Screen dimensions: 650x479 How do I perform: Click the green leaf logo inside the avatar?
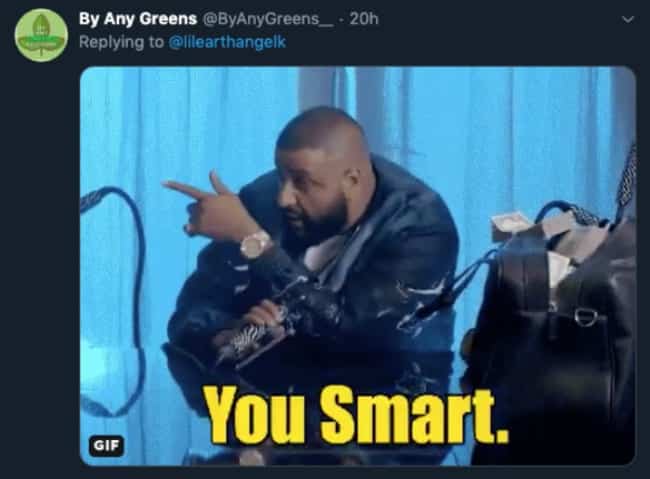pos(41,35)
